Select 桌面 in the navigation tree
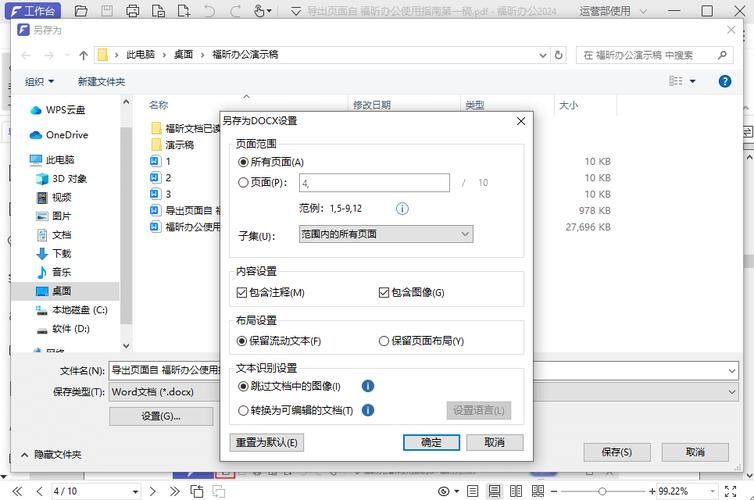Screen dimensions: 754x500 [x=61, y=291]
